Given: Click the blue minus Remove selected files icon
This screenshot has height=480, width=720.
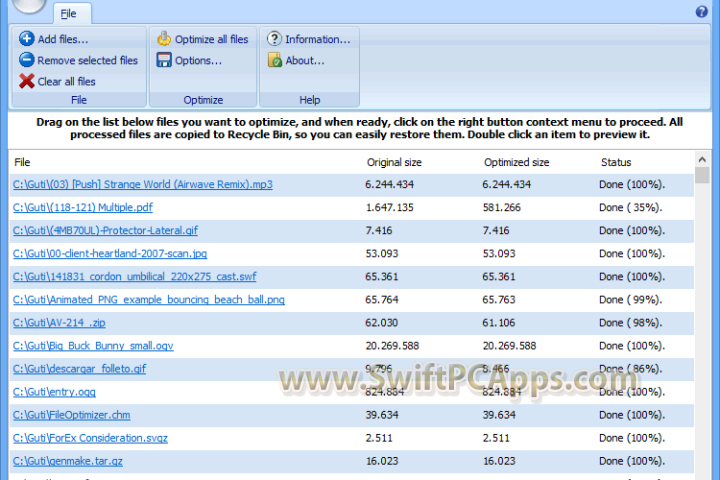Looking at the screenshot, I should click(x=27, y=60).
